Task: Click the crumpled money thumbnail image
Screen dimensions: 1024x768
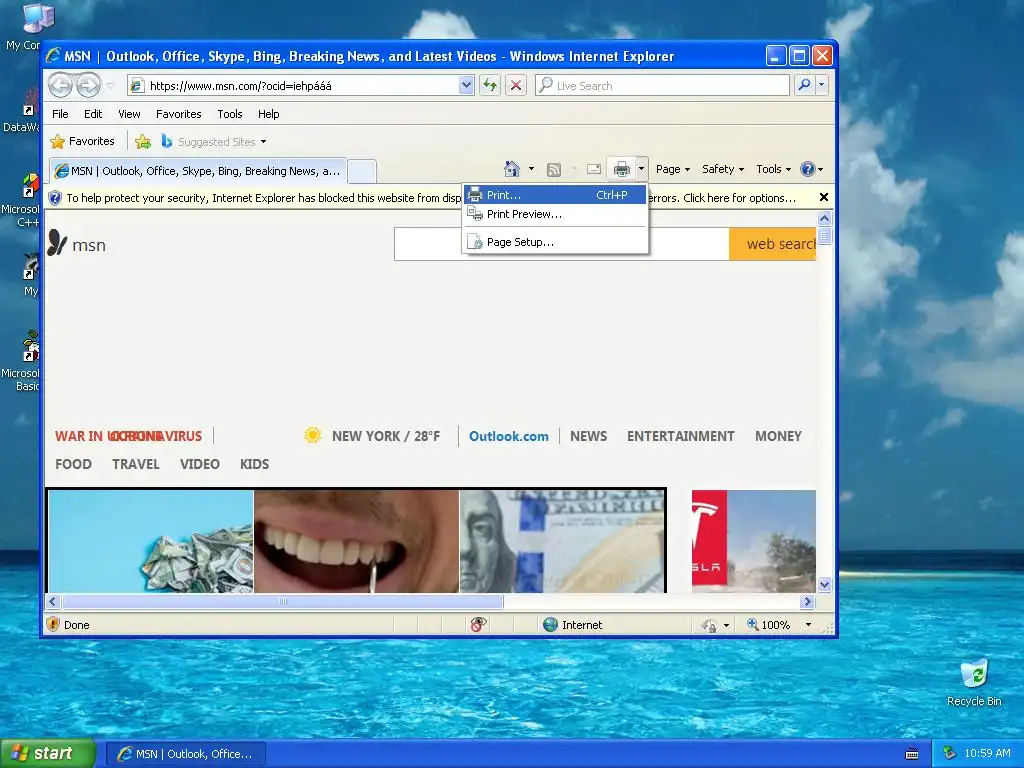Action: click(x=151, y=541)
